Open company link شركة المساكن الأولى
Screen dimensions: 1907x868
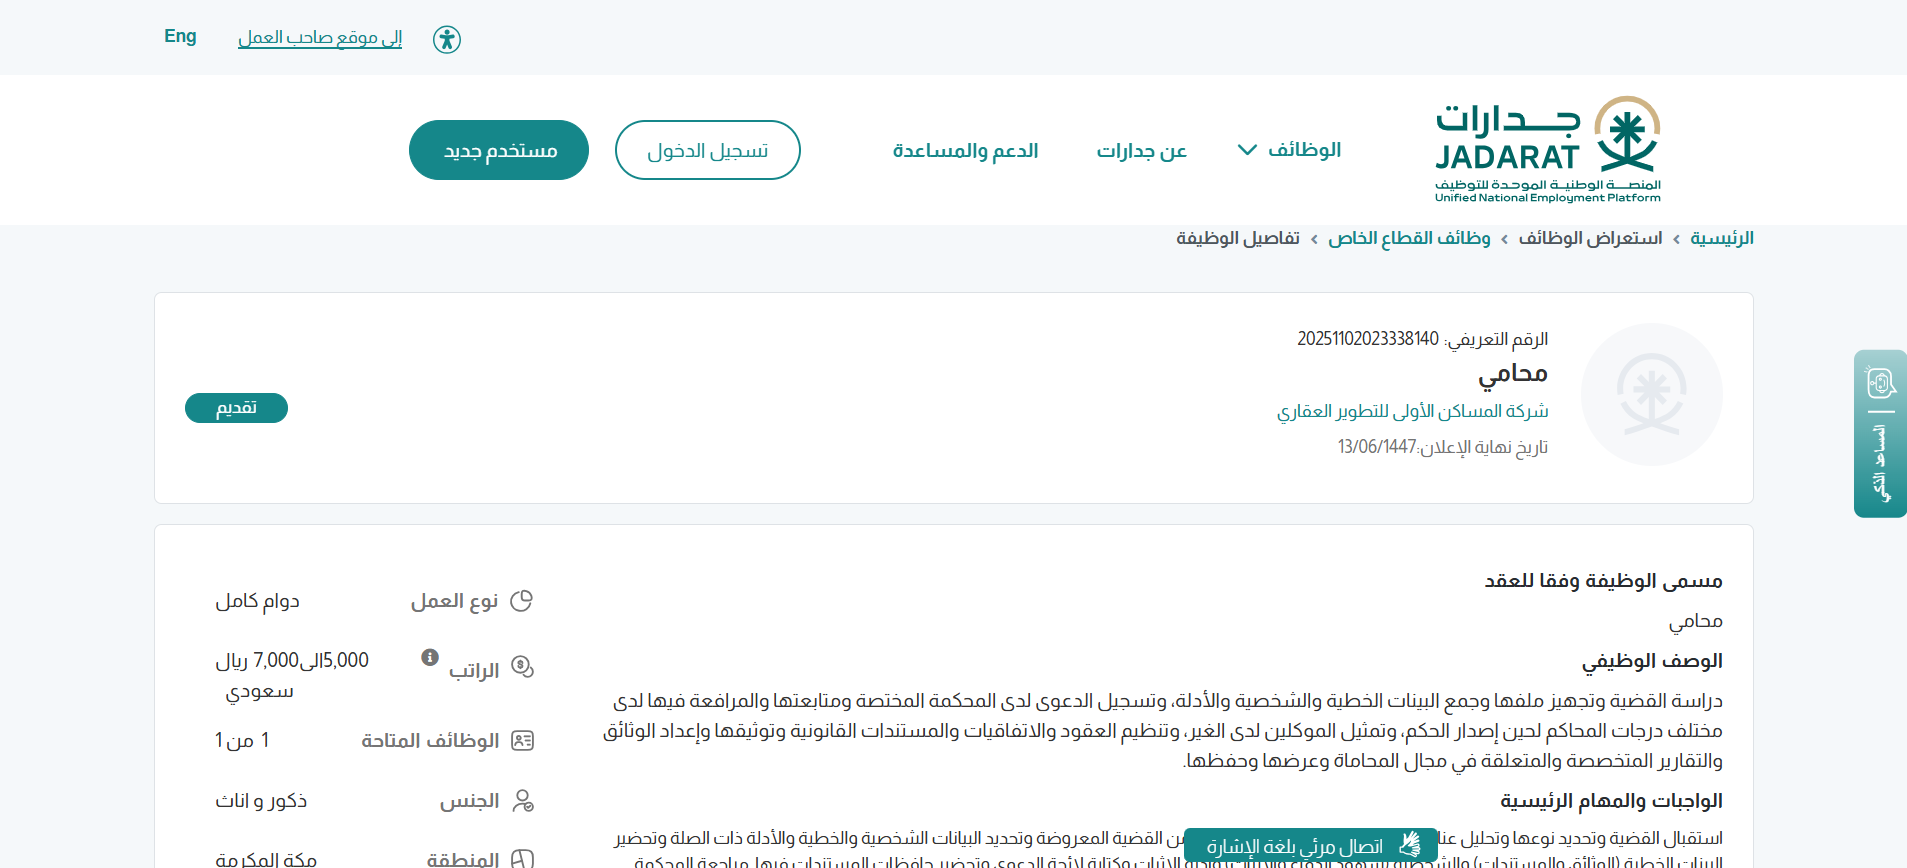click(1412, 411)
